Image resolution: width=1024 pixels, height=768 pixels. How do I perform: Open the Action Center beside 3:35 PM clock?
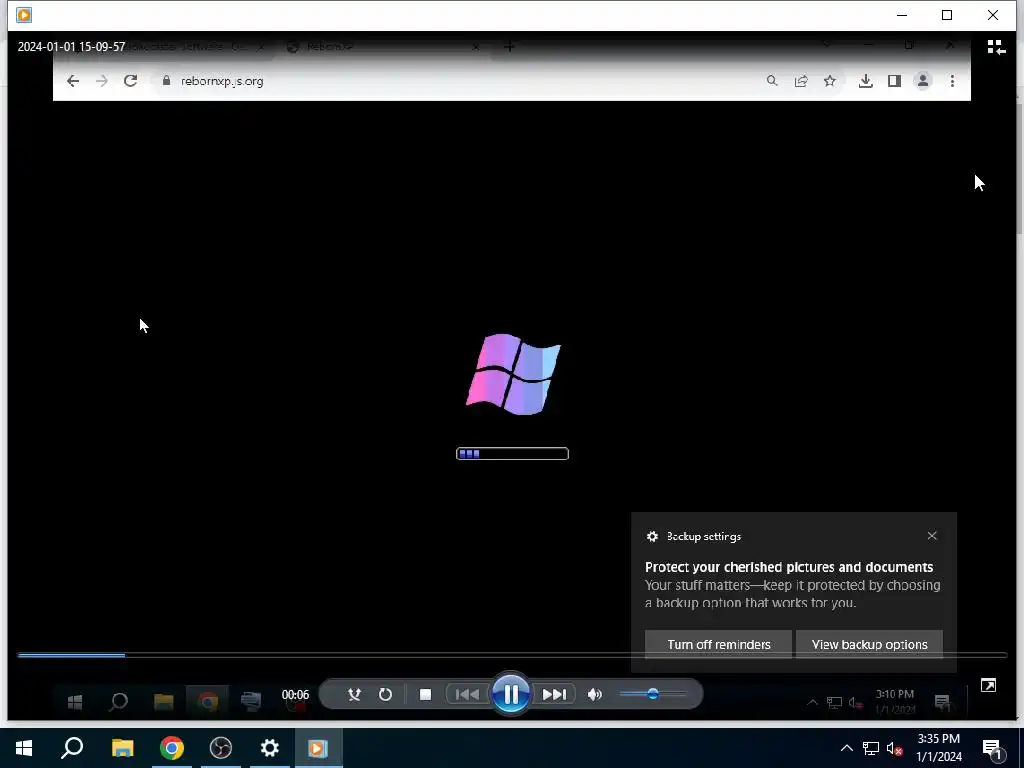pos(992,748)
